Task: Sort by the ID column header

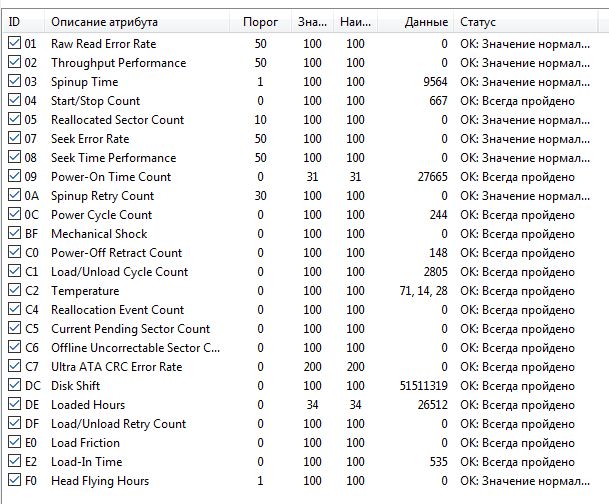Action: point(24,22)
